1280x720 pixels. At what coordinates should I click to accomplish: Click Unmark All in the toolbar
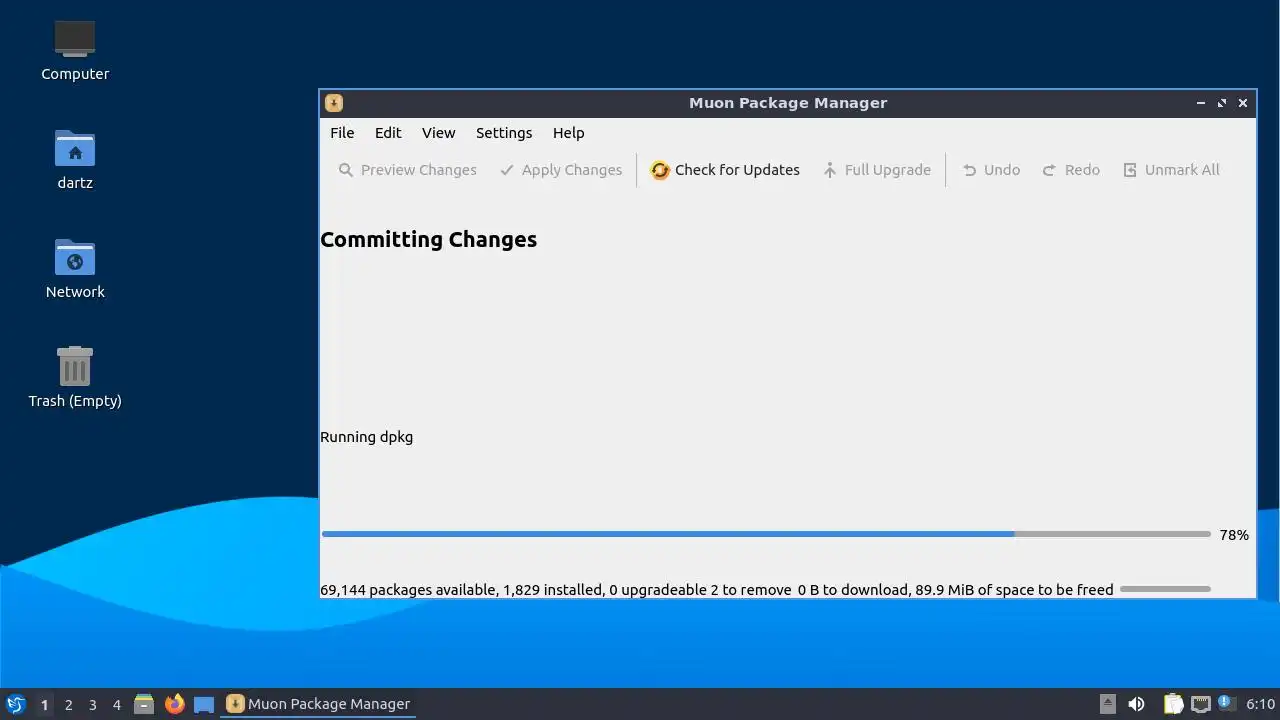(1171, 170)
